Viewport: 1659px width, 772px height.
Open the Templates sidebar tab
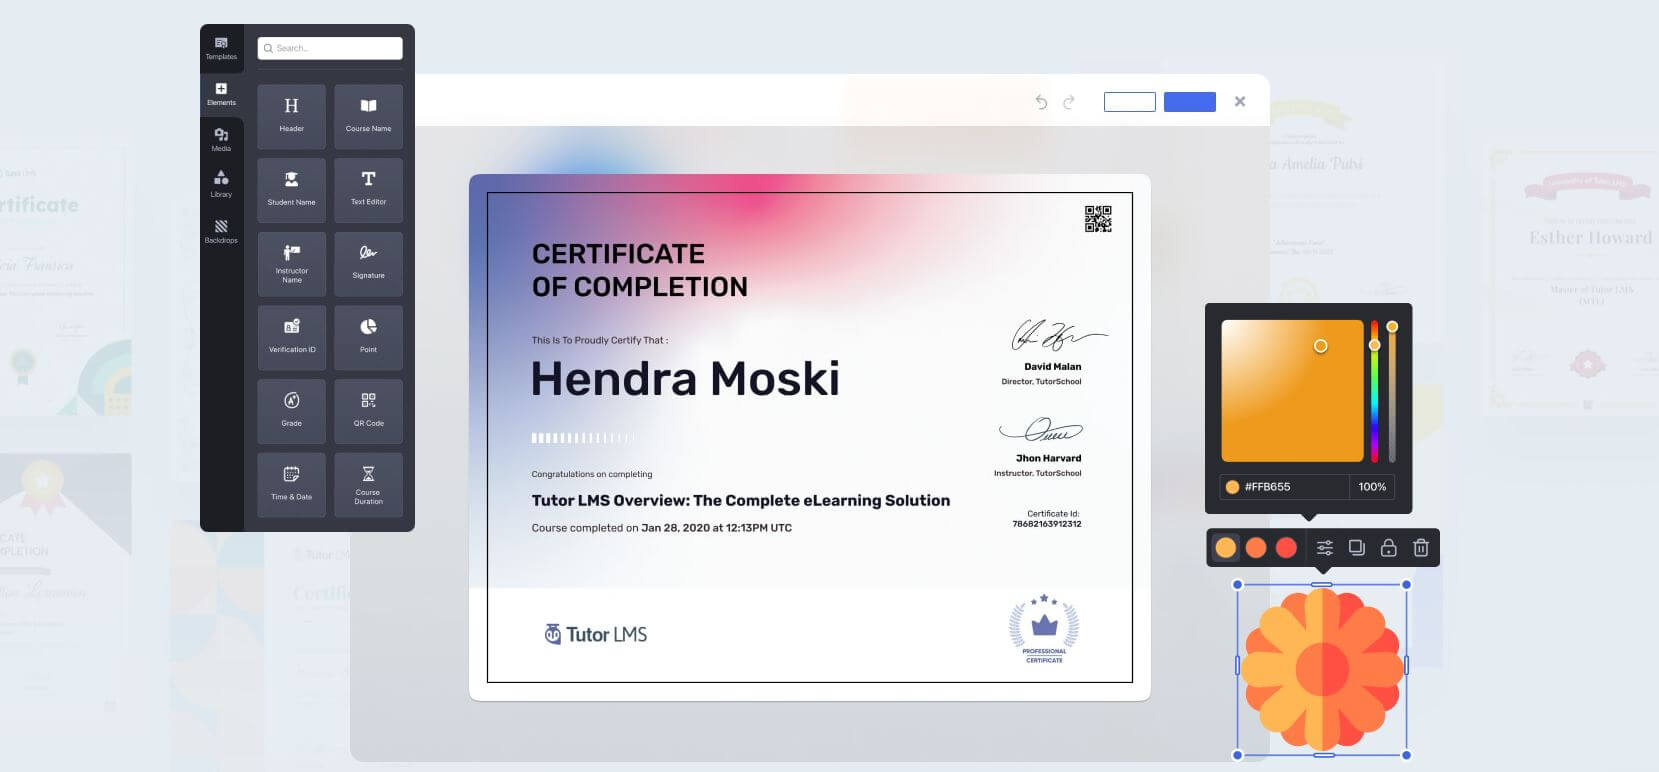[221, 48]
